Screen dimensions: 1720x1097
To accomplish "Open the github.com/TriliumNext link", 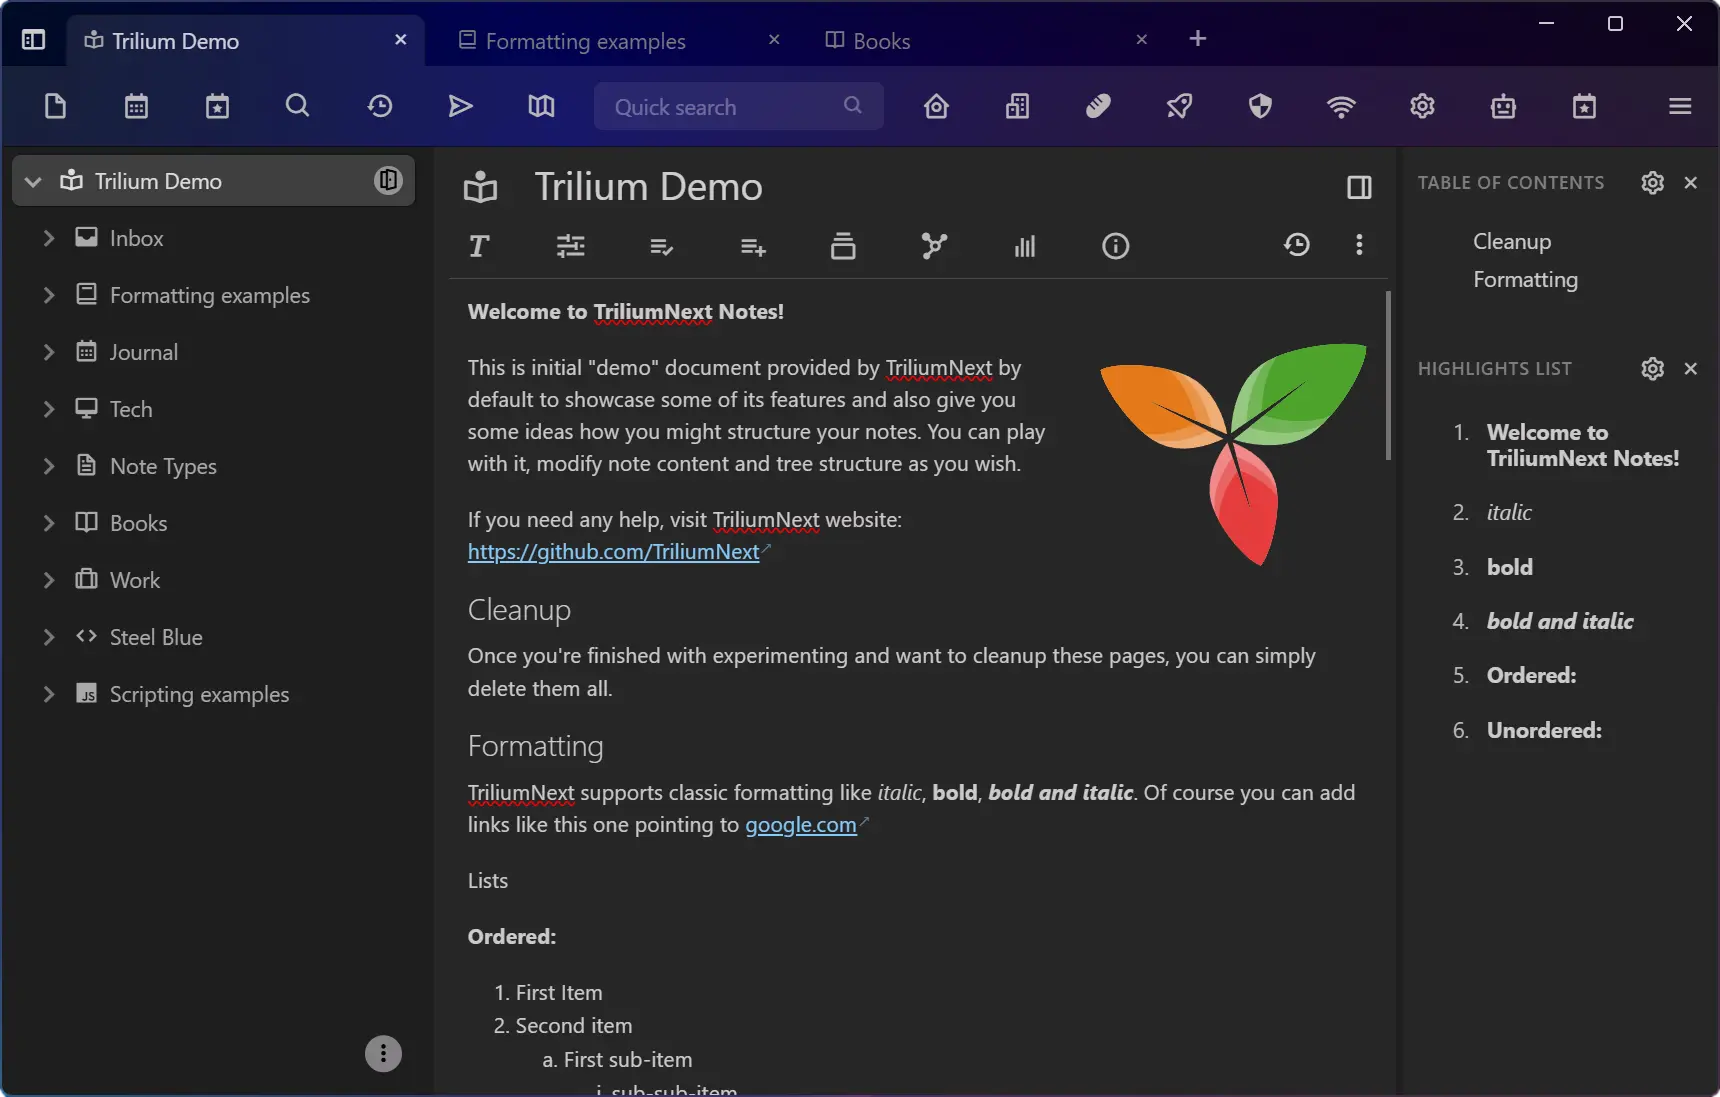I will 613,552.
